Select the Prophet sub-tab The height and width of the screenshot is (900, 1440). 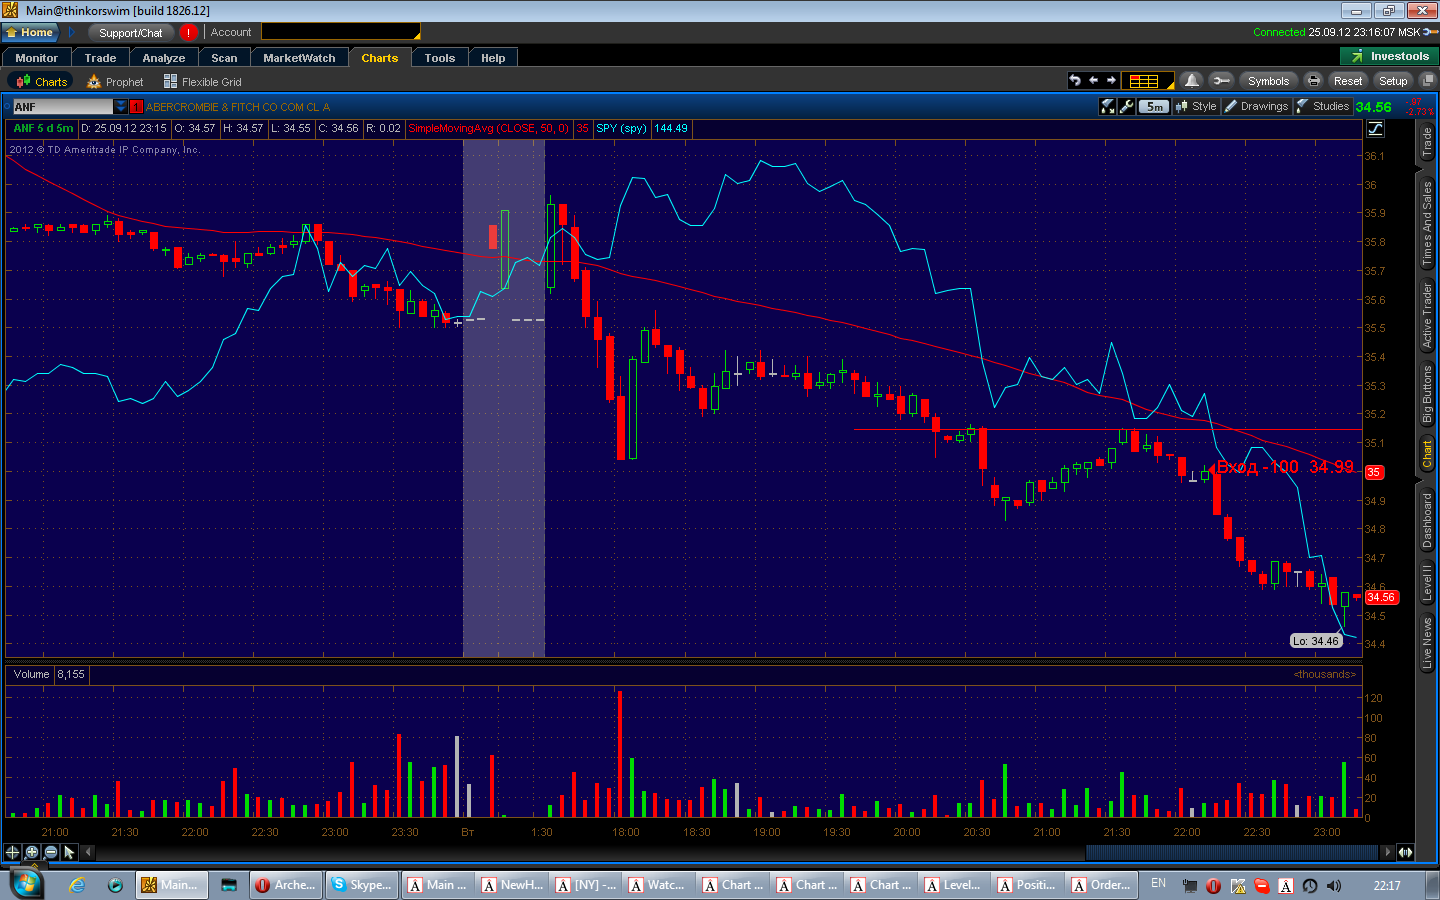(115, 82)
